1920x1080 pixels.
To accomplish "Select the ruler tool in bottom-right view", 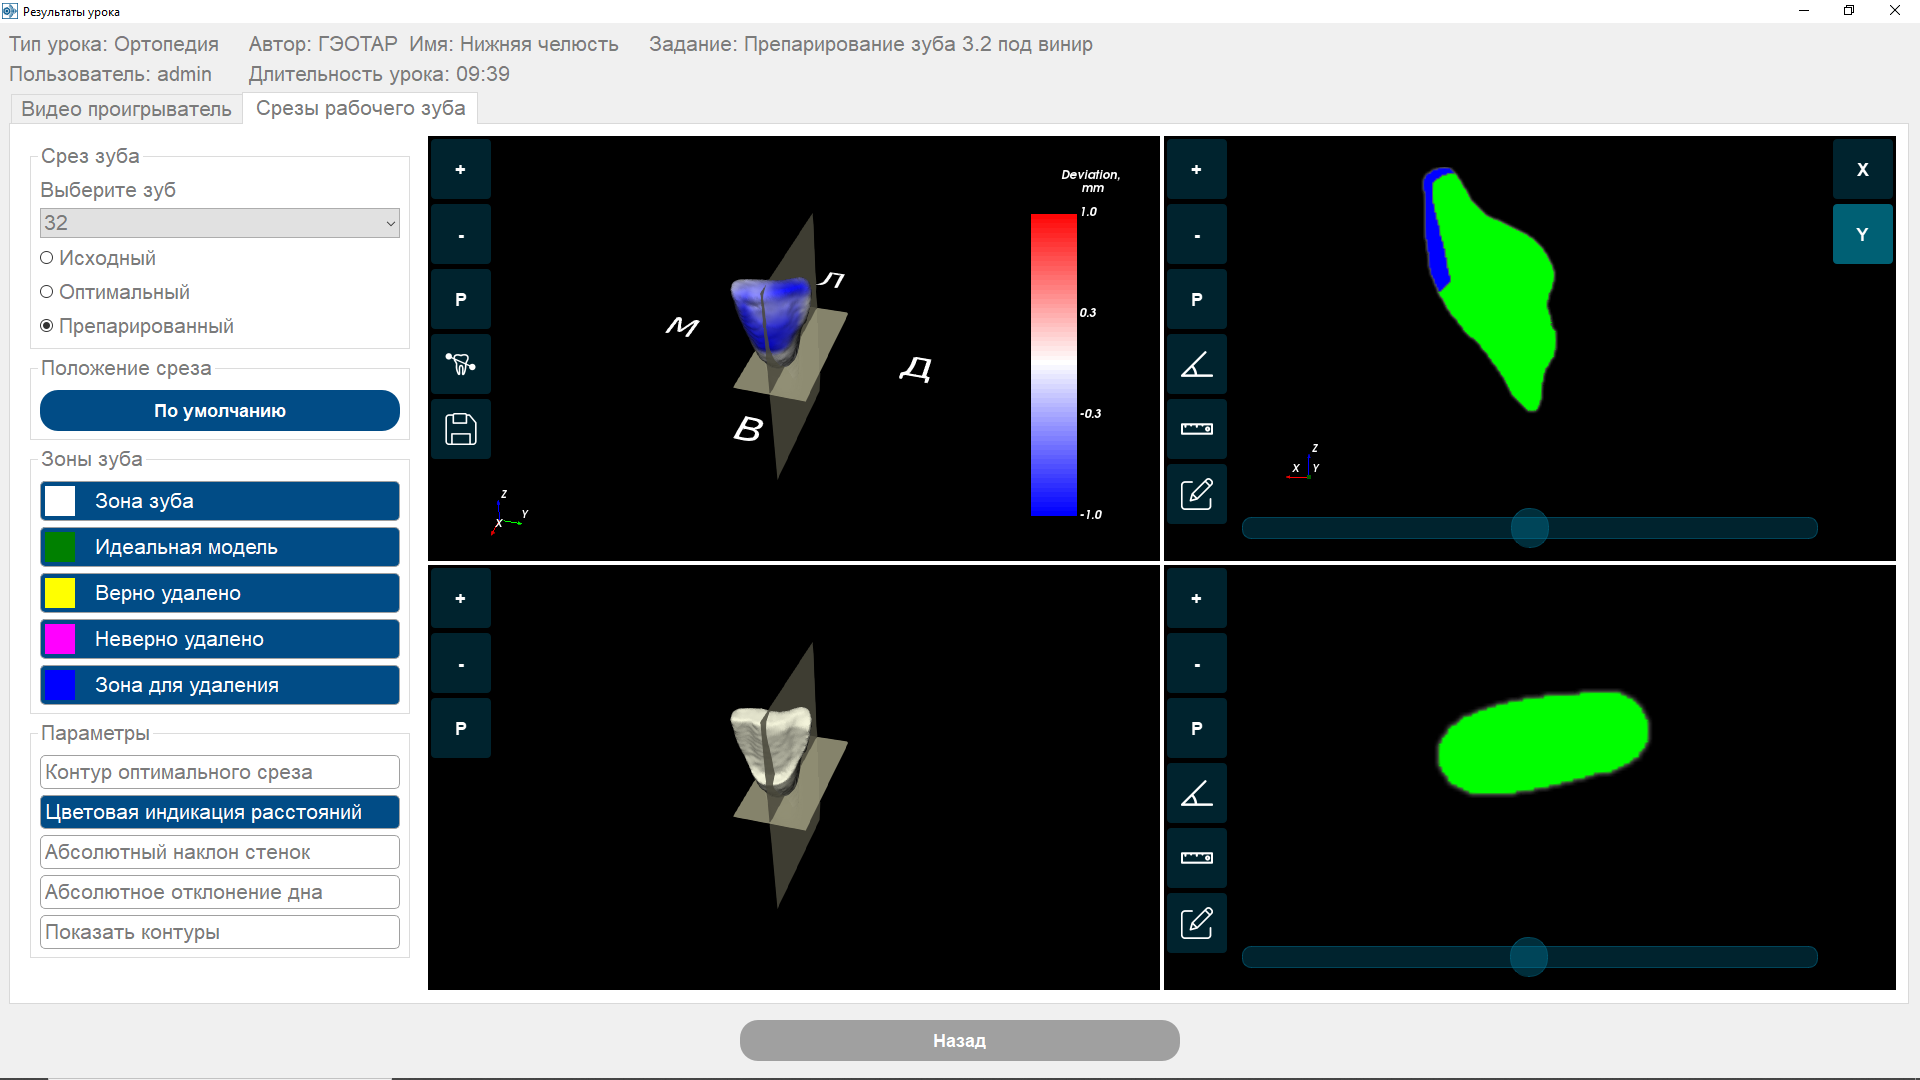I will 1196,858.
